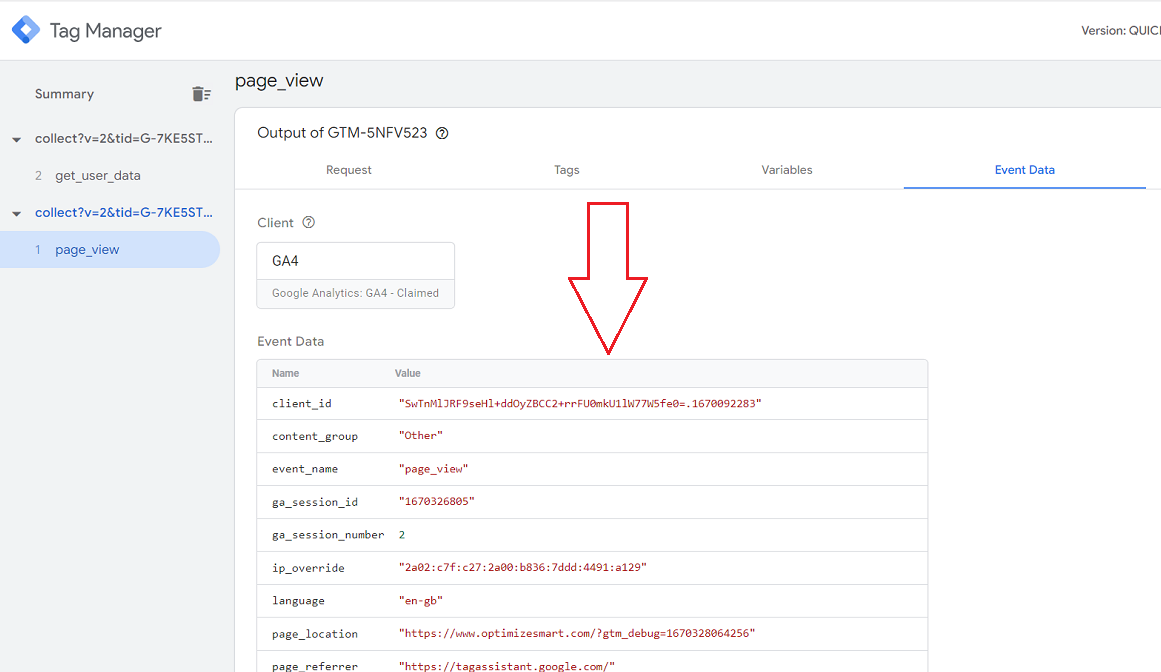Collapse the second collect request group
Image resolution: width=1161 pixels, height=672 pixels.
16,213
